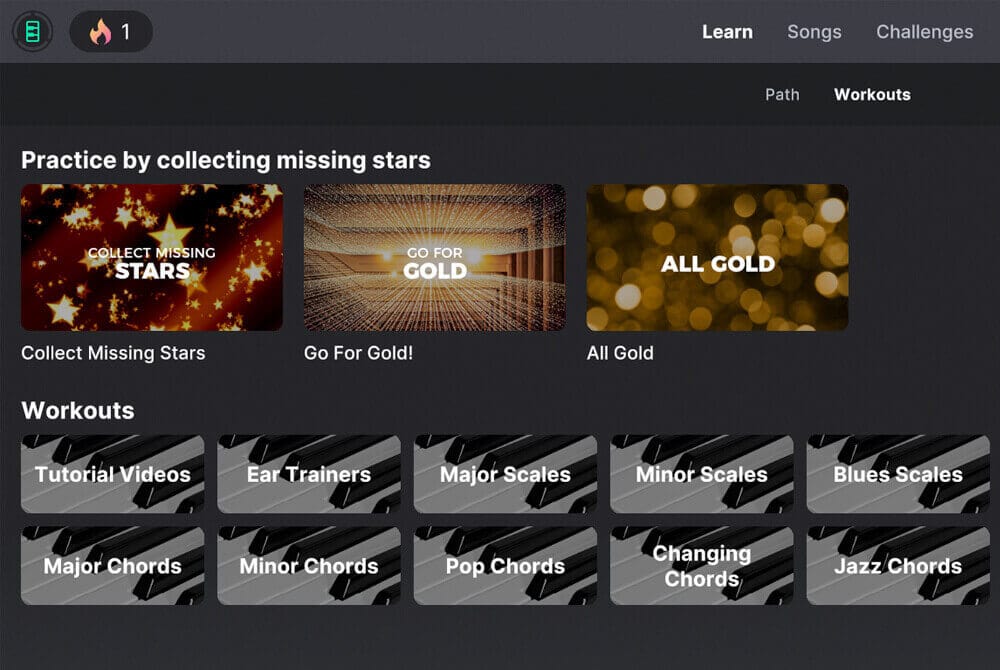Start the Major Chords workout
1000x670 pixels.
pos(112,566)
